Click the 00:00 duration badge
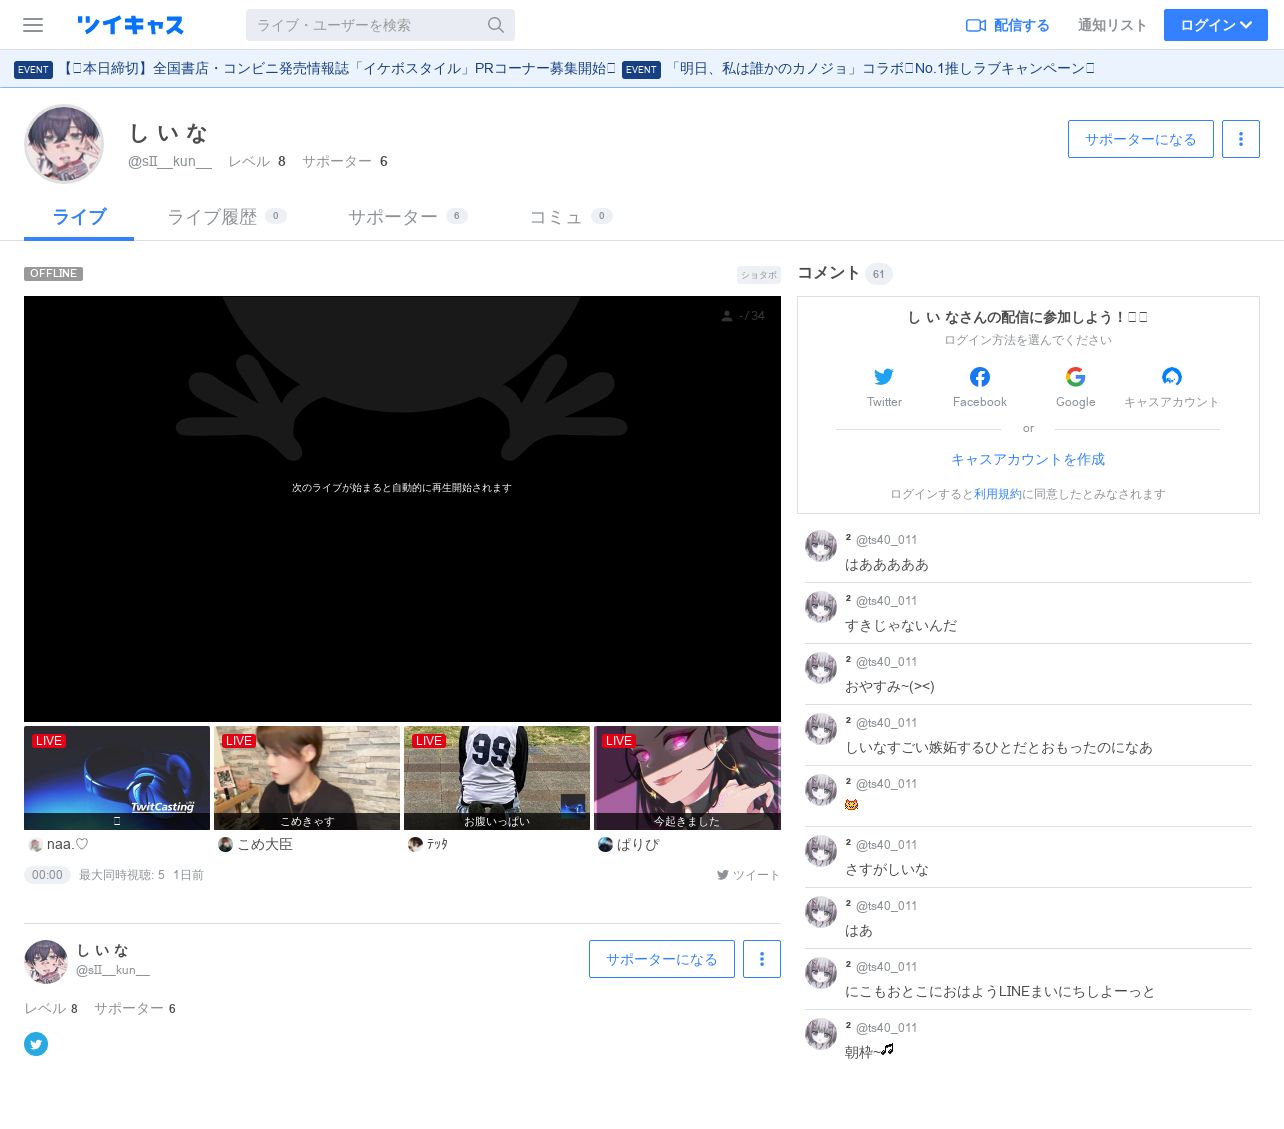Viewport: 1284px width, 1129px height. tap(47, 875)
